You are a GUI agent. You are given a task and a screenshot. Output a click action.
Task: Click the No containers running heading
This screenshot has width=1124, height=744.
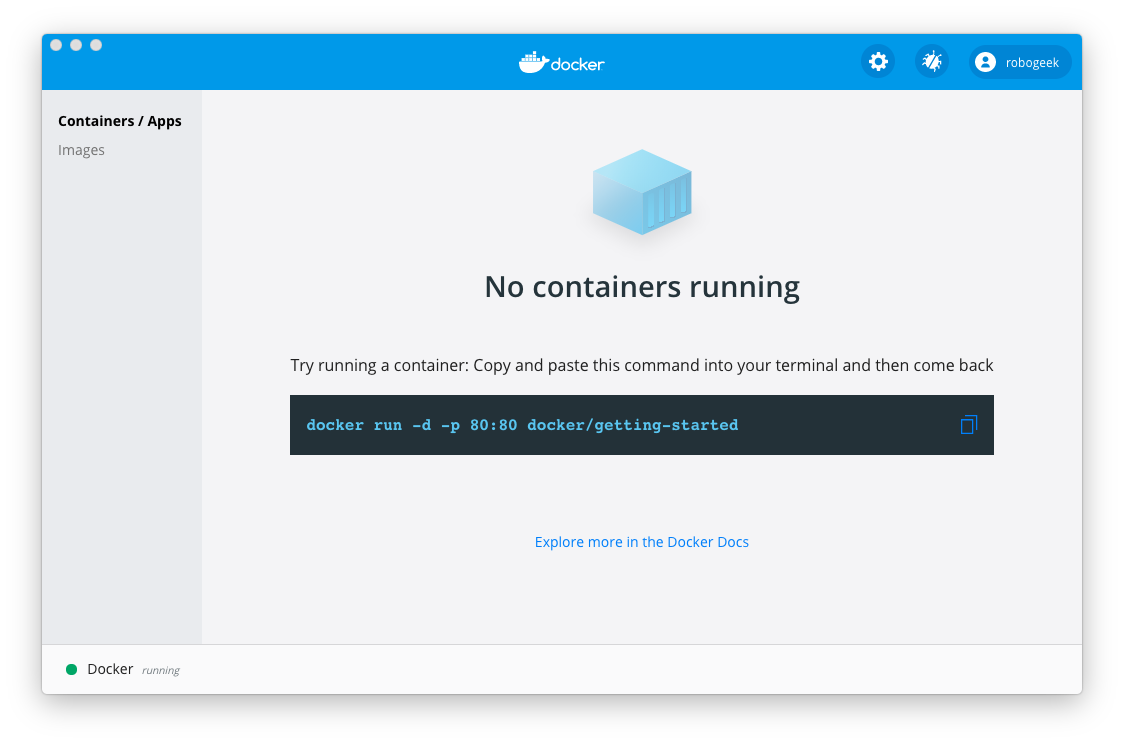pos(642,287)
